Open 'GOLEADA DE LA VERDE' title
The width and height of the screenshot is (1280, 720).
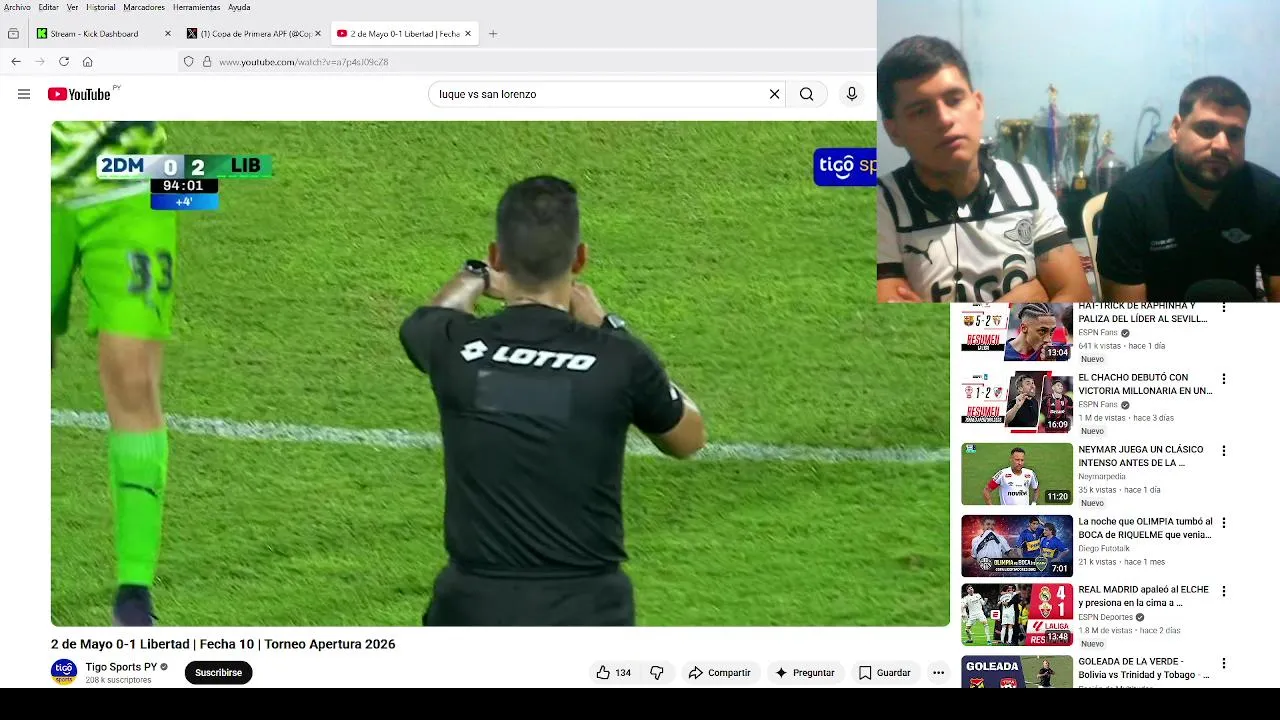point(1144,668)
